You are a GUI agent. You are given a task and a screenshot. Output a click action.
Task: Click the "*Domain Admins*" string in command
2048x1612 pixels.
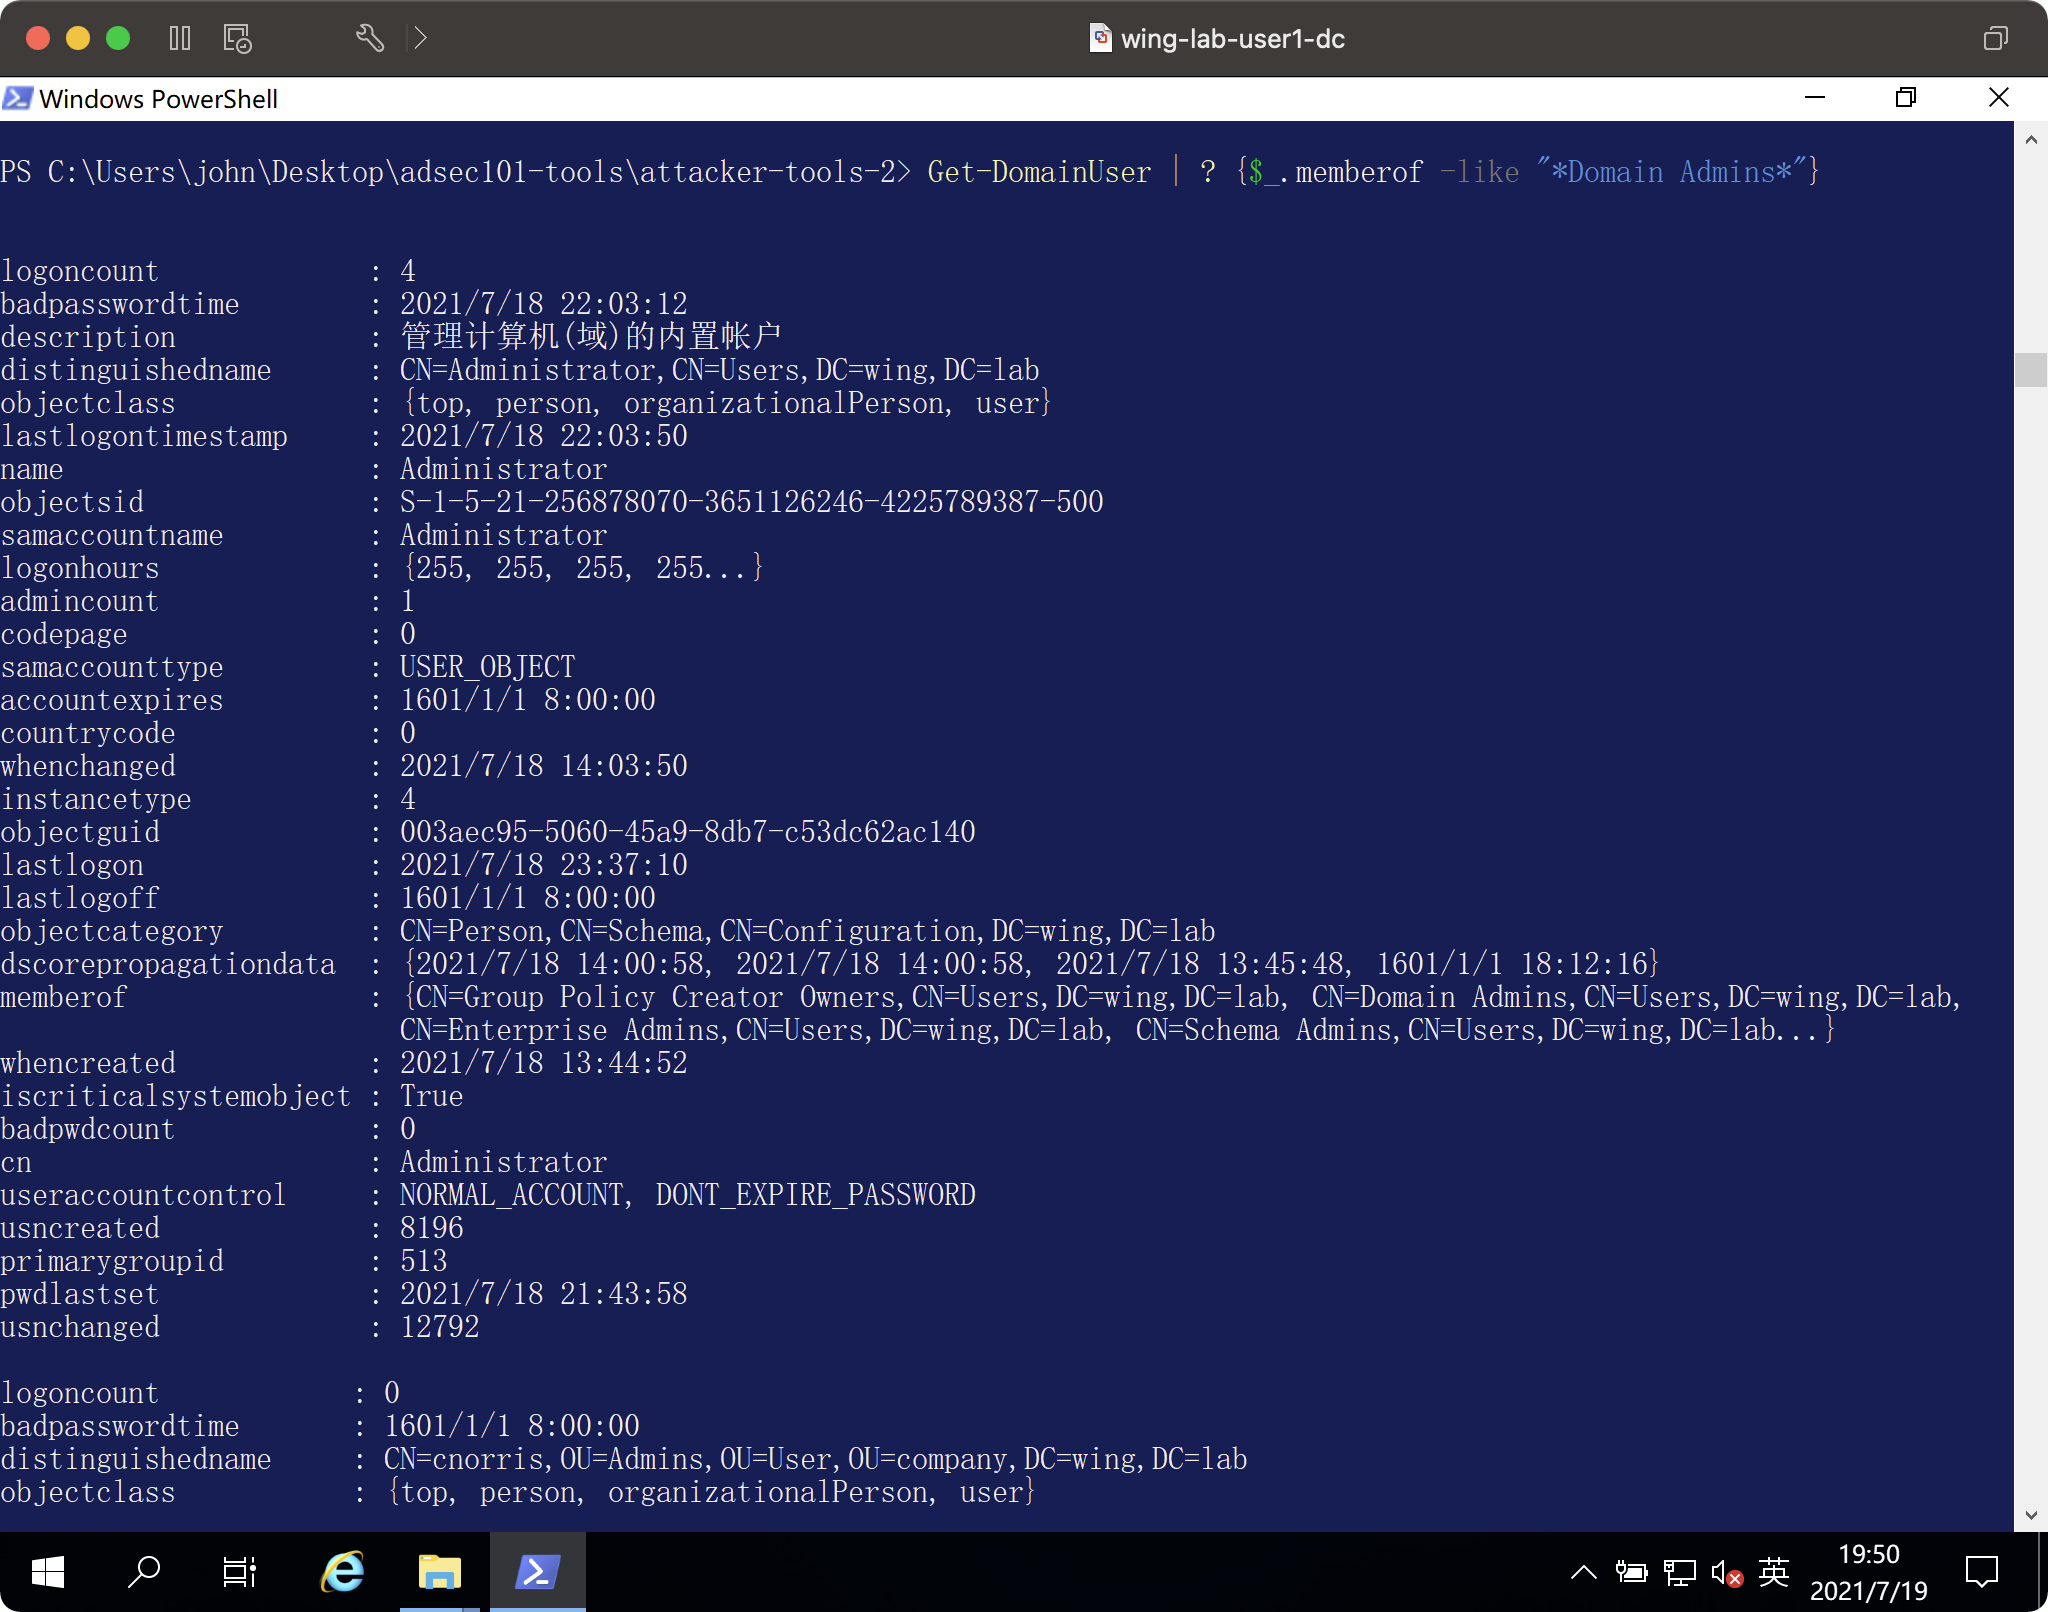[1671, 172]
